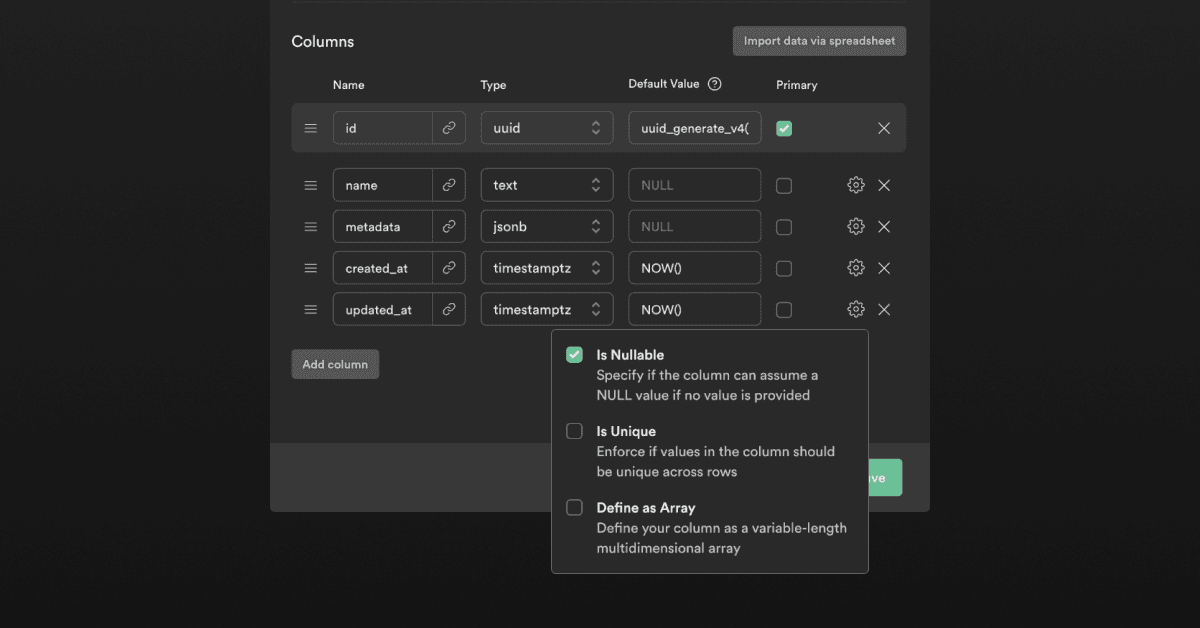1200x628 pixels.
Task: Click the link icon next to metadata column
Action: pyautogui.click(x=449, y=227)
